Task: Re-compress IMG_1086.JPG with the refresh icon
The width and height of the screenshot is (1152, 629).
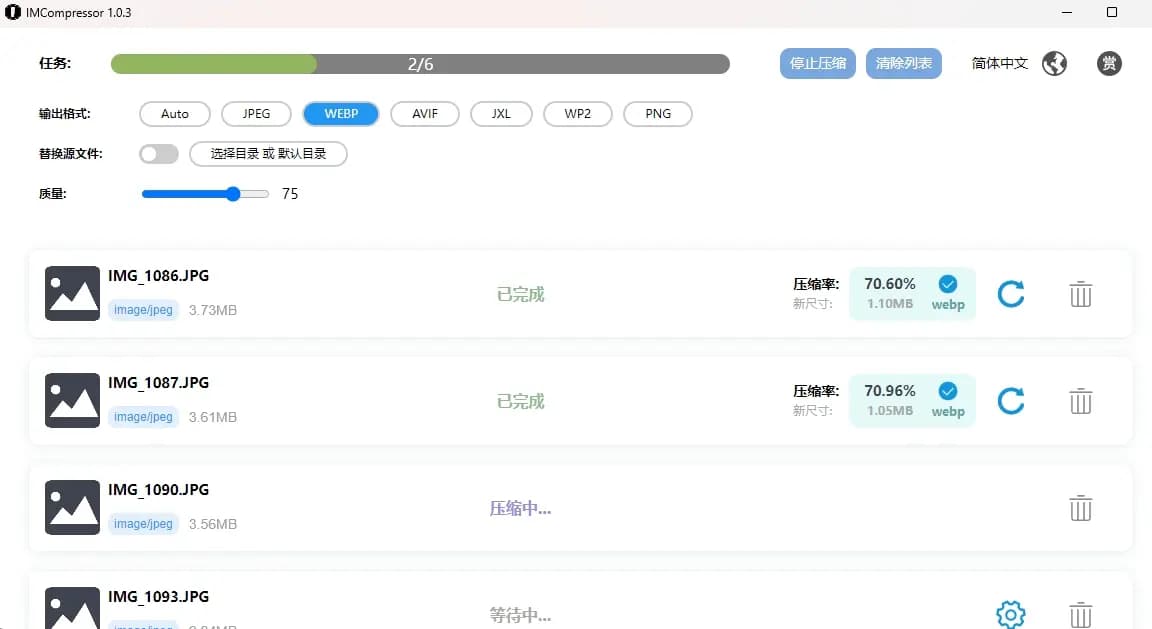Action: (x=1011, y=294)
